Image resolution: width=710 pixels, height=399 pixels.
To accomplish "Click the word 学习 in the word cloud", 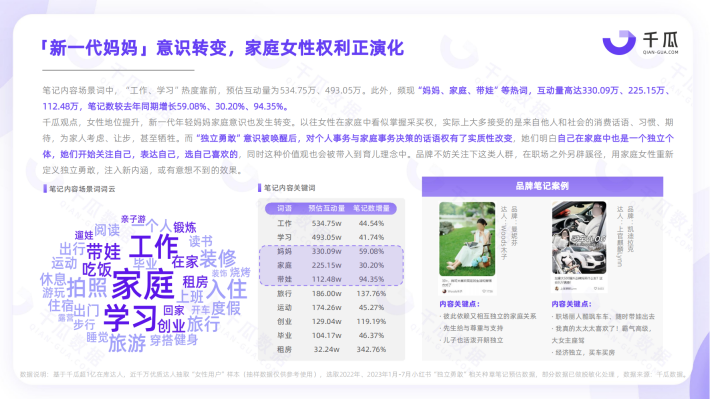I will coord(130,317).
